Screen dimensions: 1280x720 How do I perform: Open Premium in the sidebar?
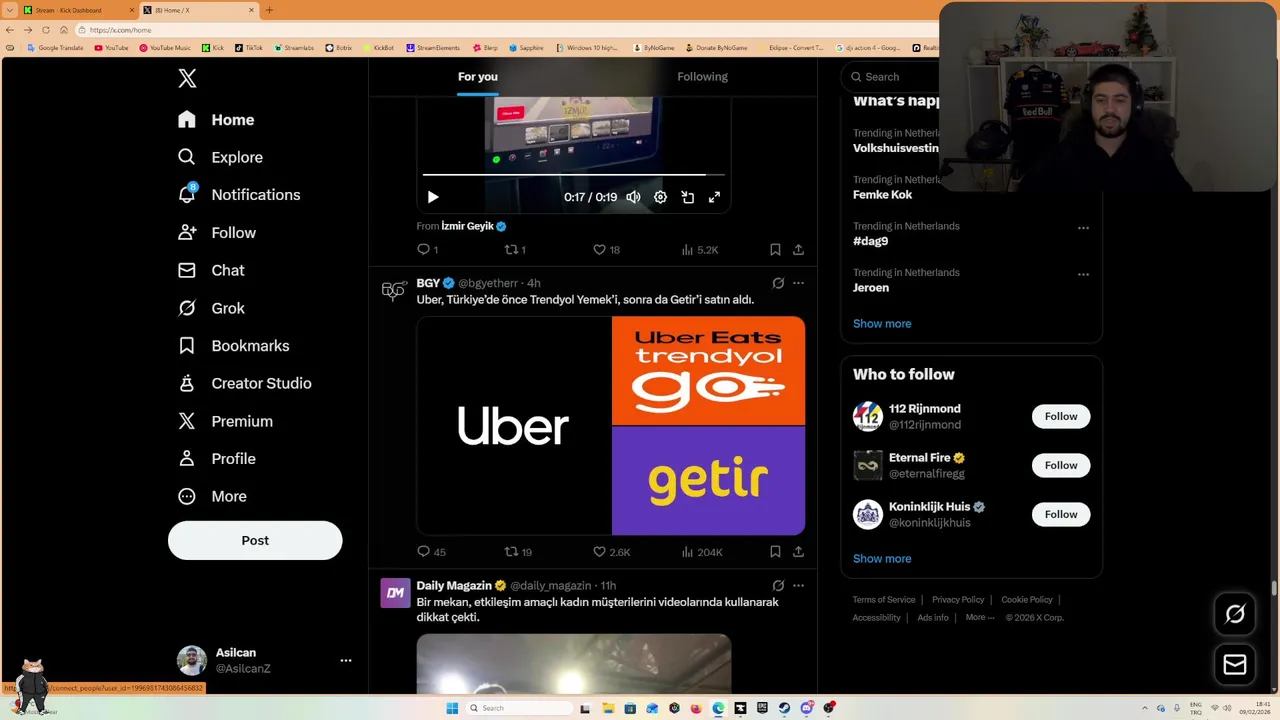(x=226, y=421)
